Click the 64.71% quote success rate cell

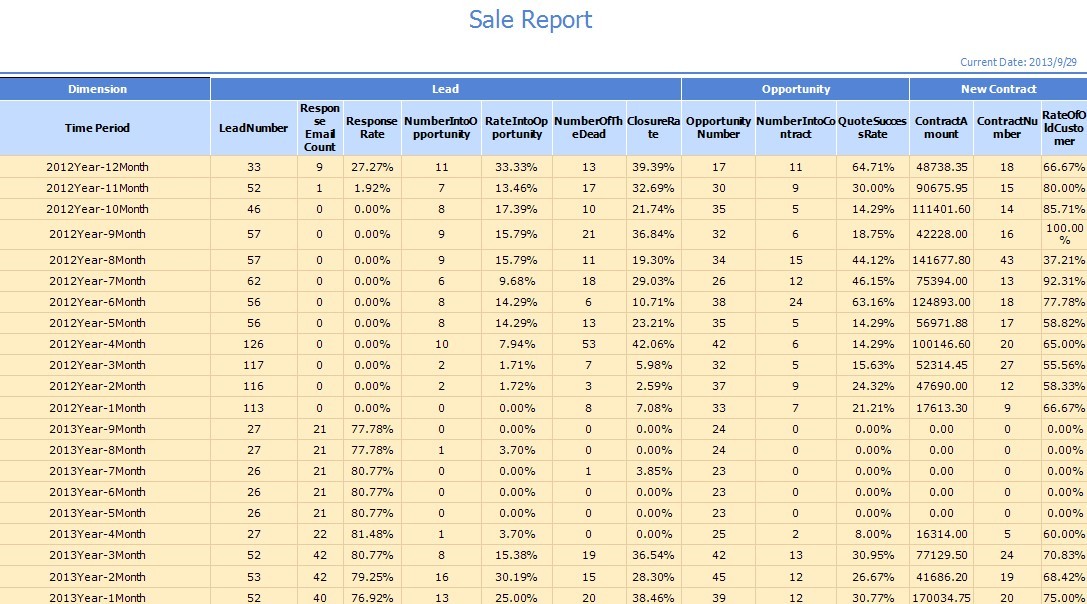click(872, 167)
